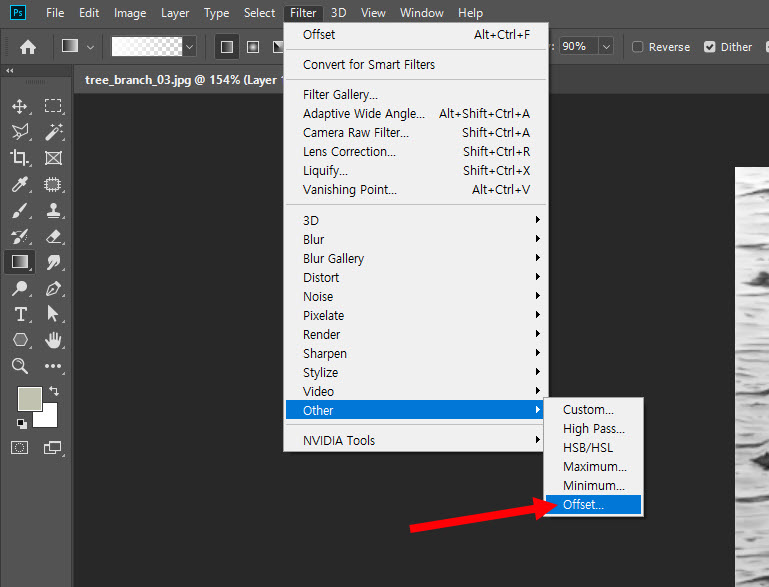Select the Eyedropper tool
Screen dimensions: 769x587
click(x=20, y=184)
